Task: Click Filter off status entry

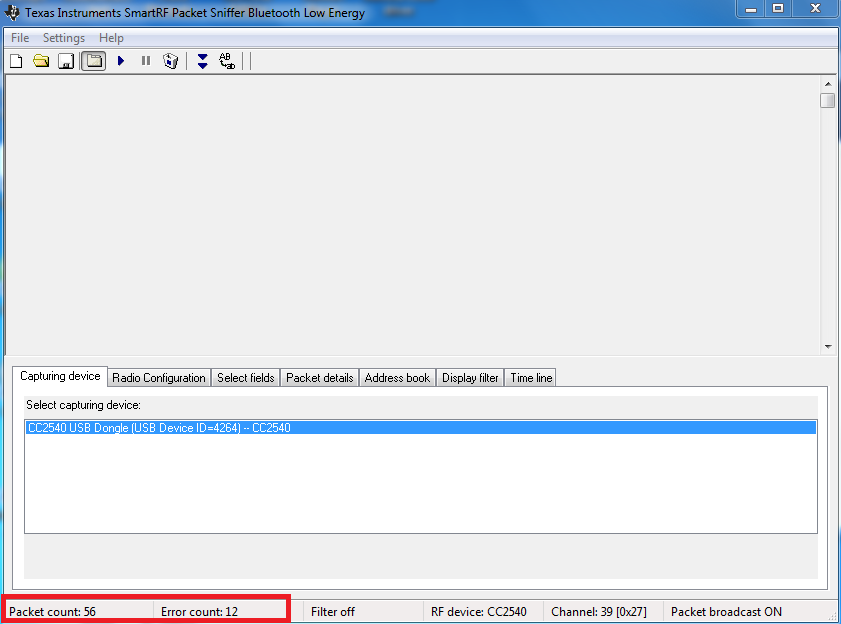Action: pyautogui.click(x=333, y=612)
